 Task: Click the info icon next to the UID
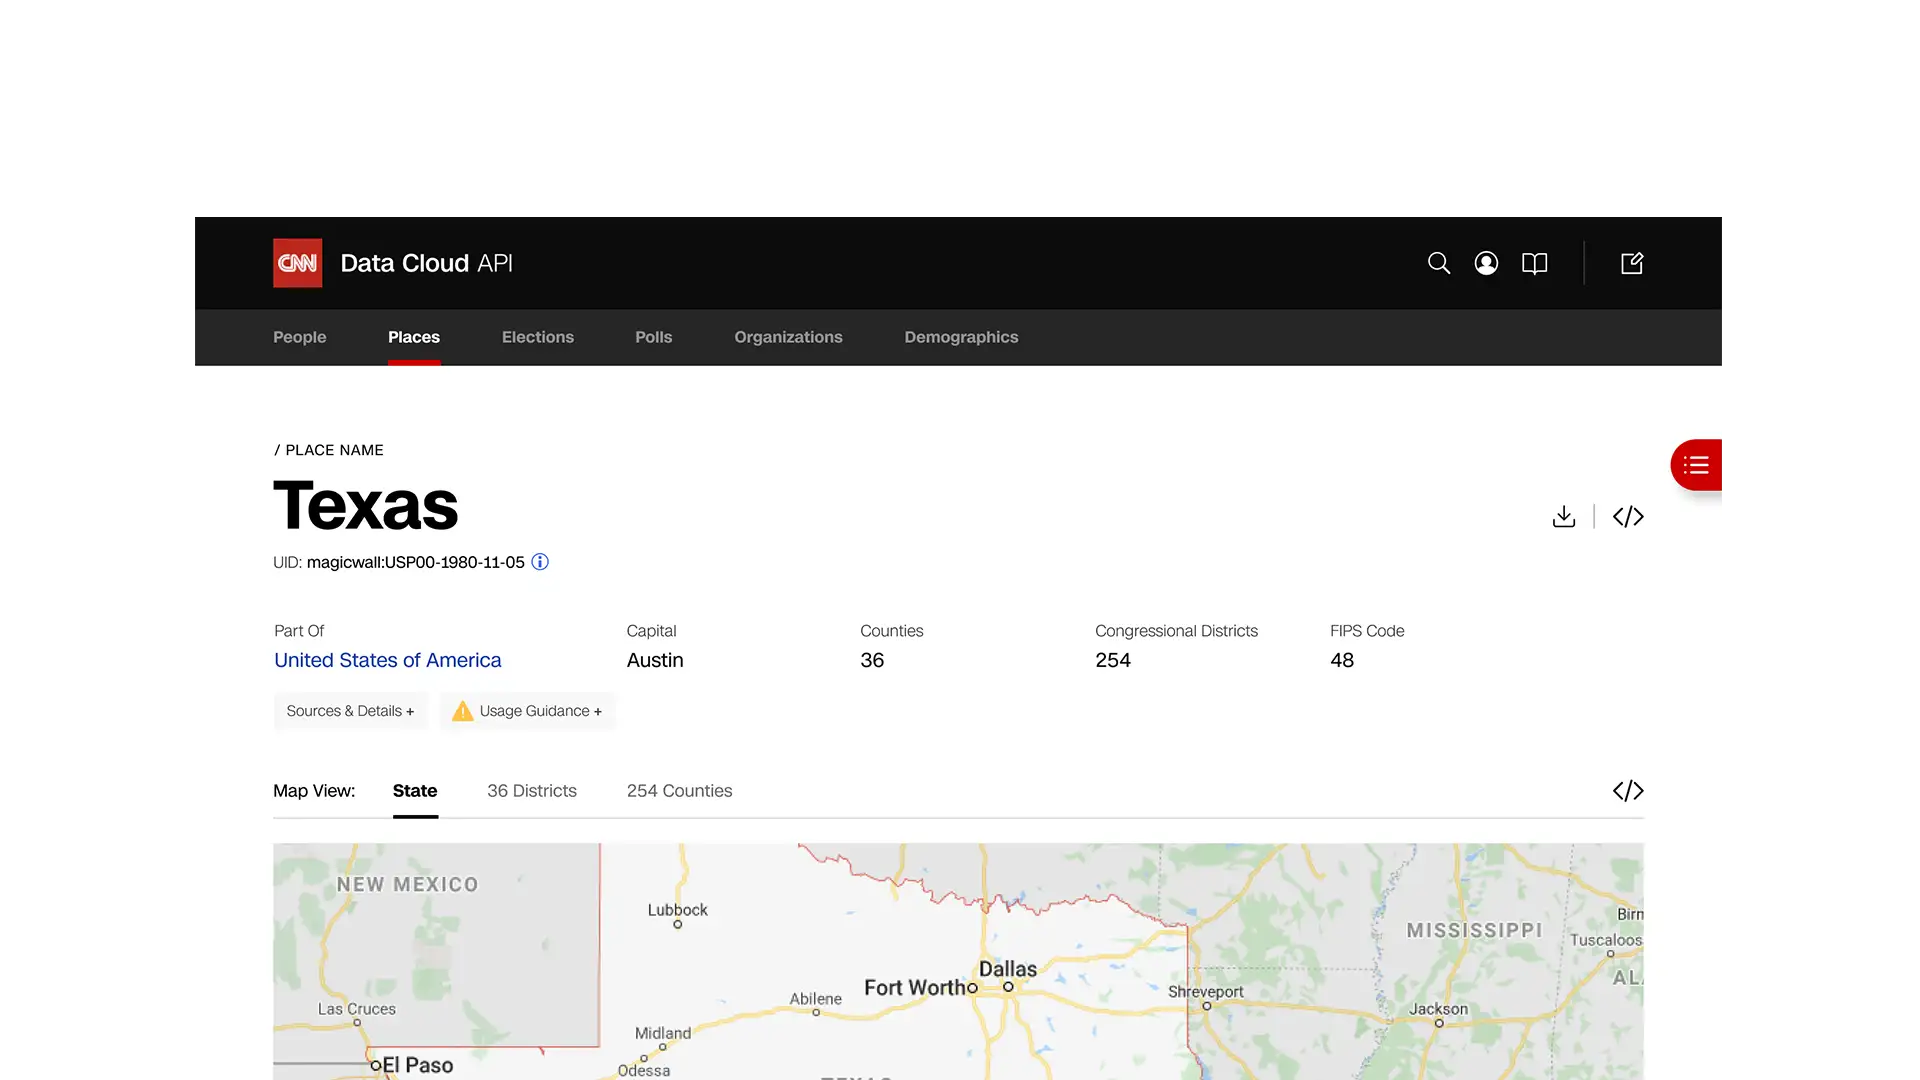click(539, 562)
